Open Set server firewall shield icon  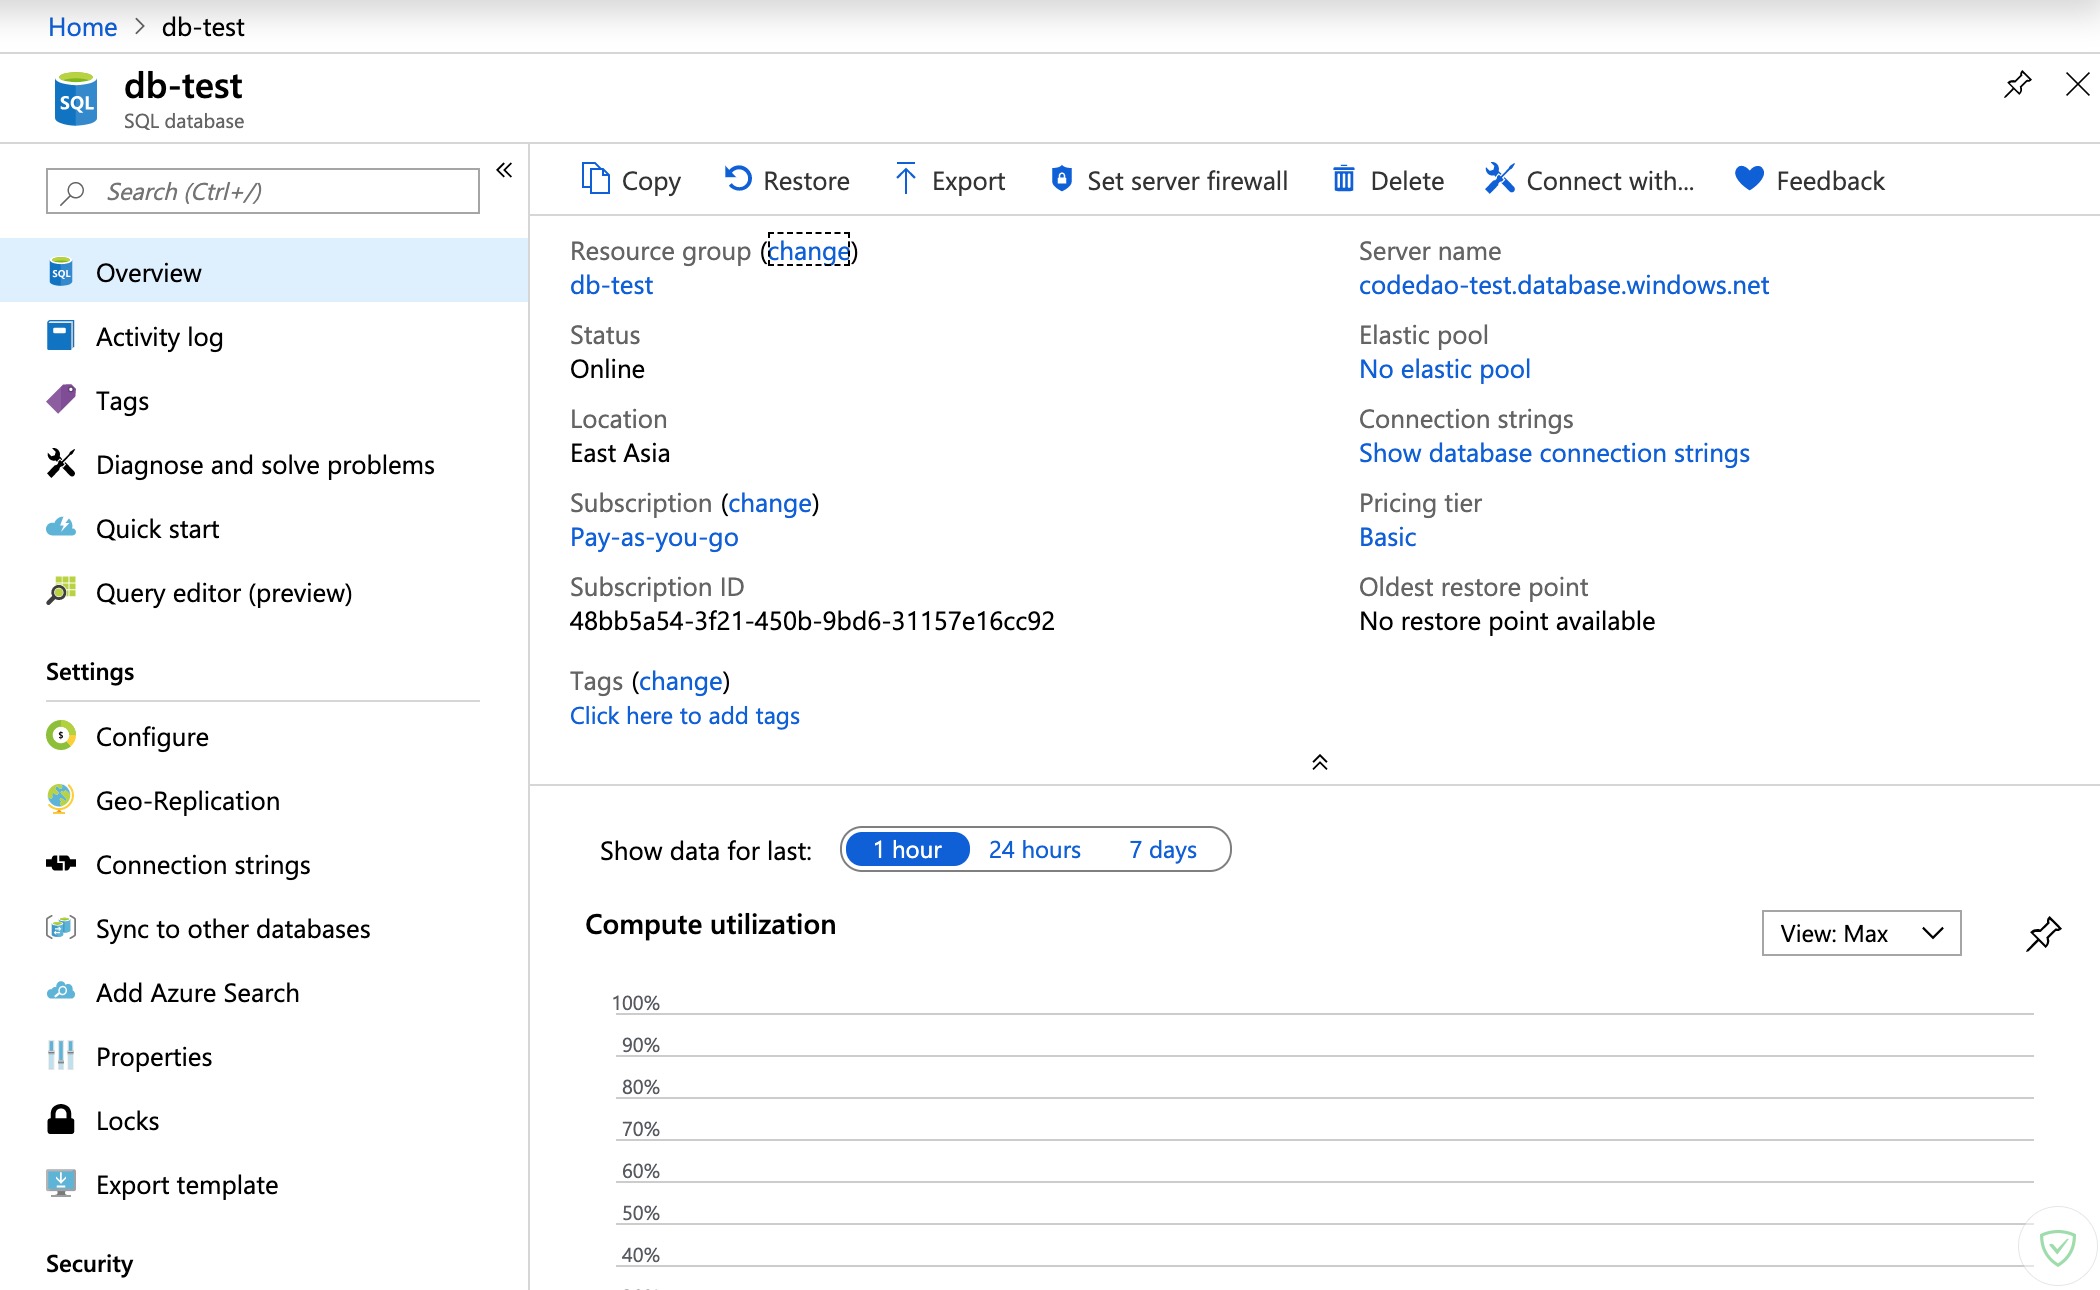tap(1061, 180)
